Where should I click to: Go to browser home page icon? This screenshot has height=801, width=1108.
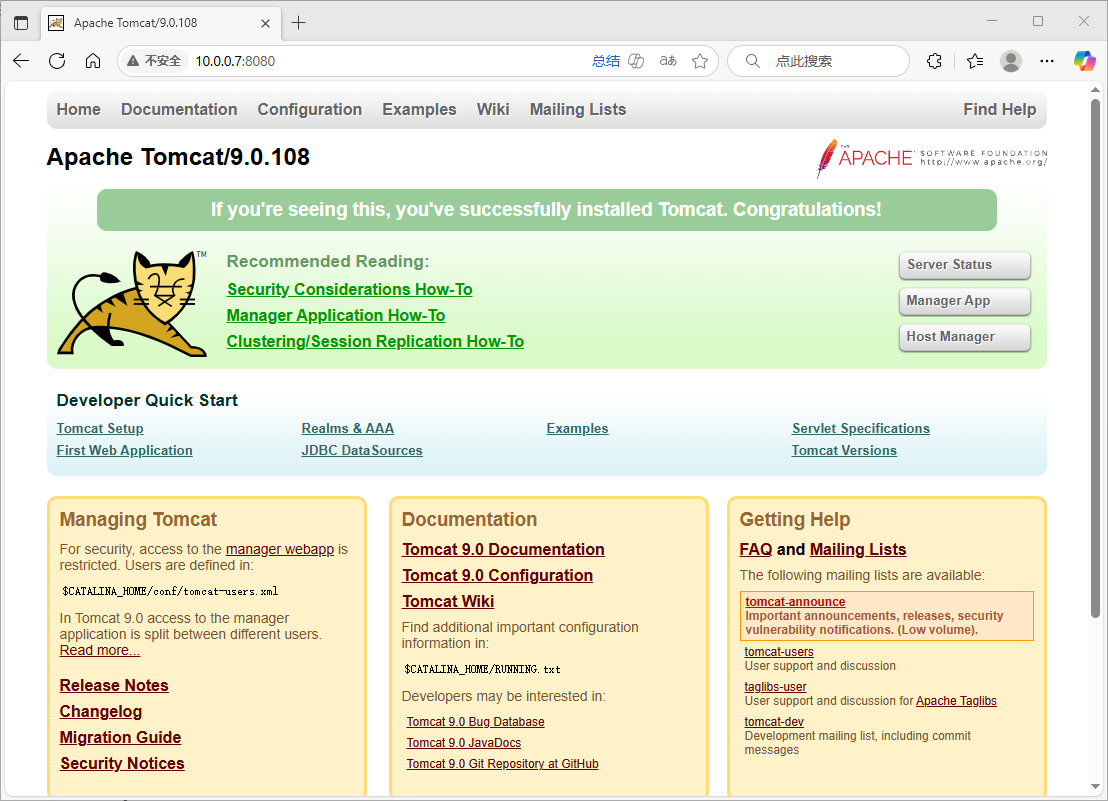(x=93, y=61)
